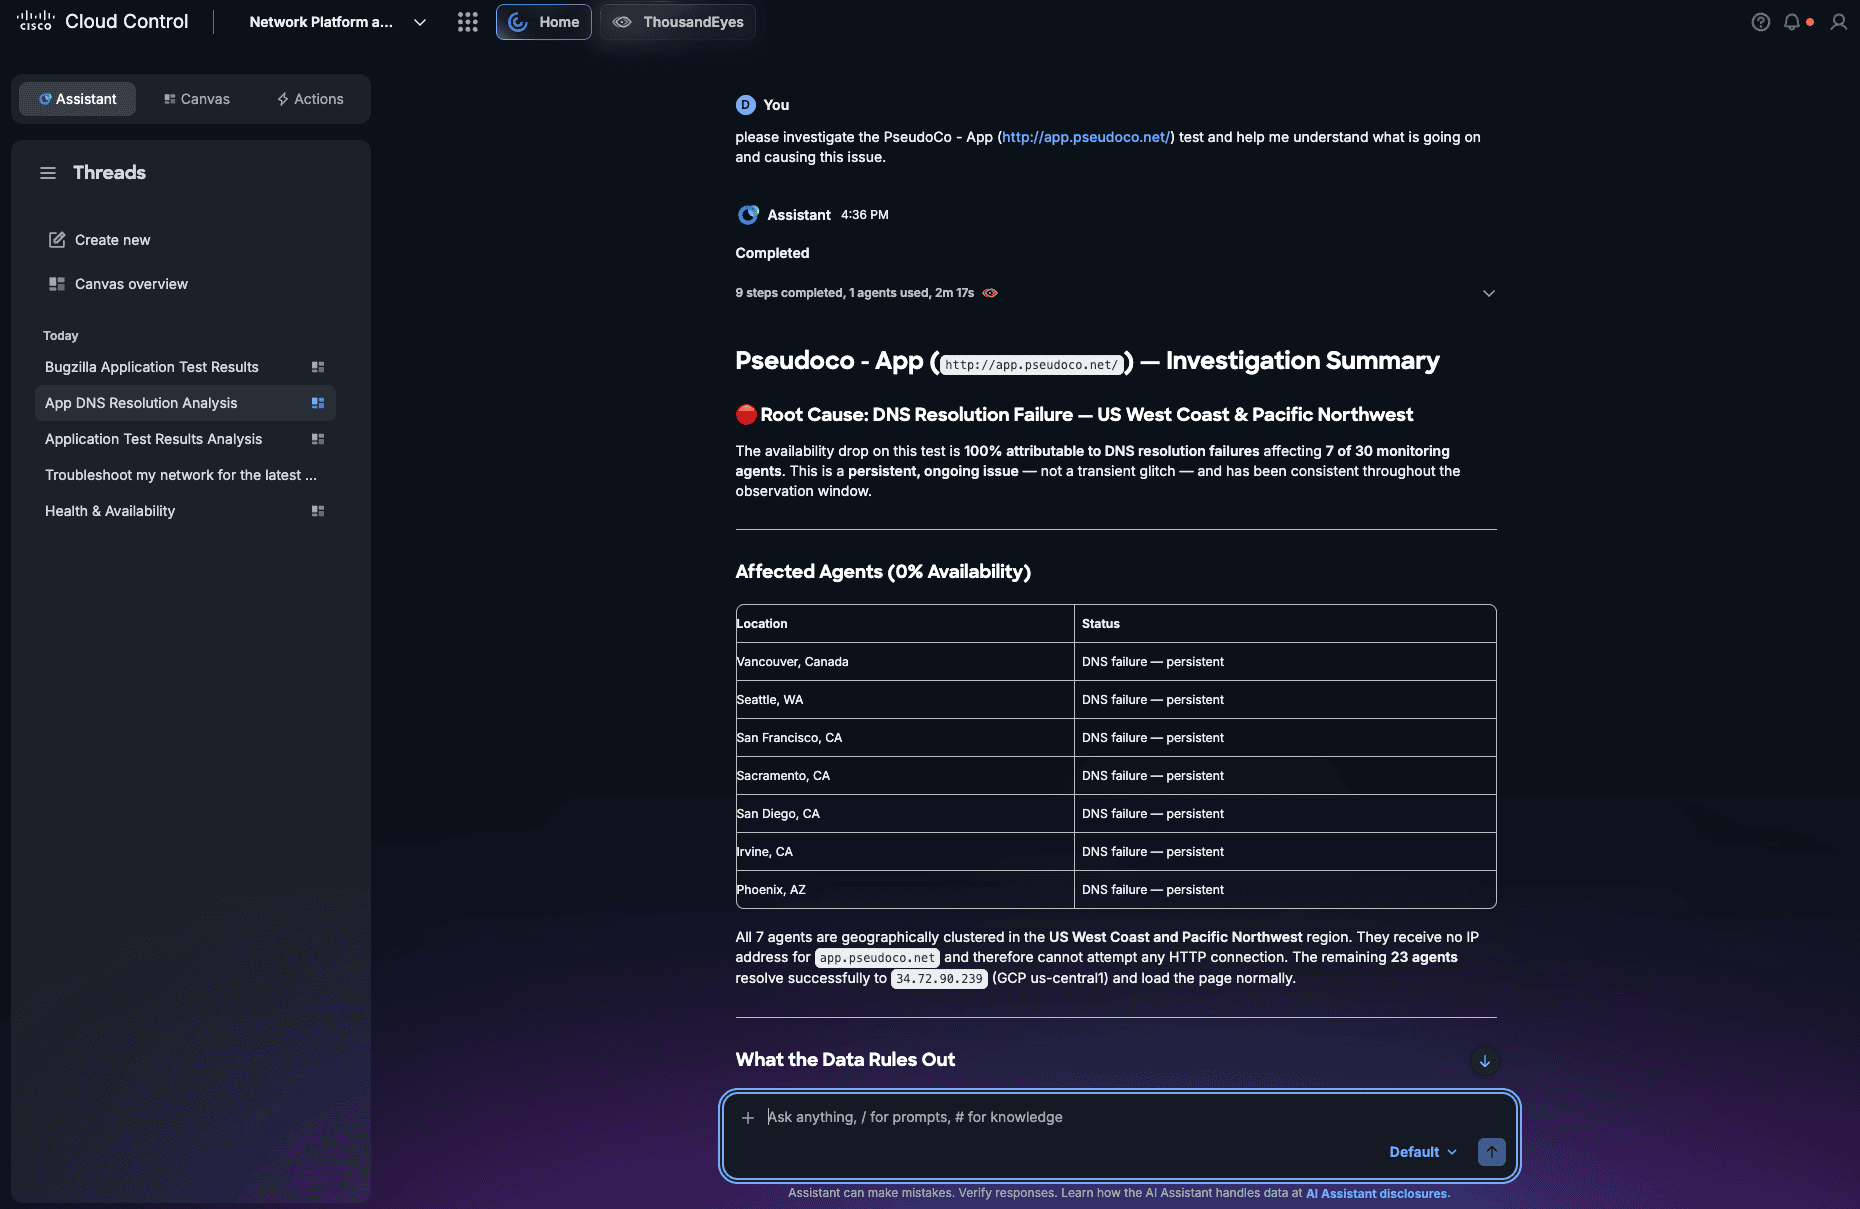Click the app.pseudoco.net inline code

coord(877,958)
